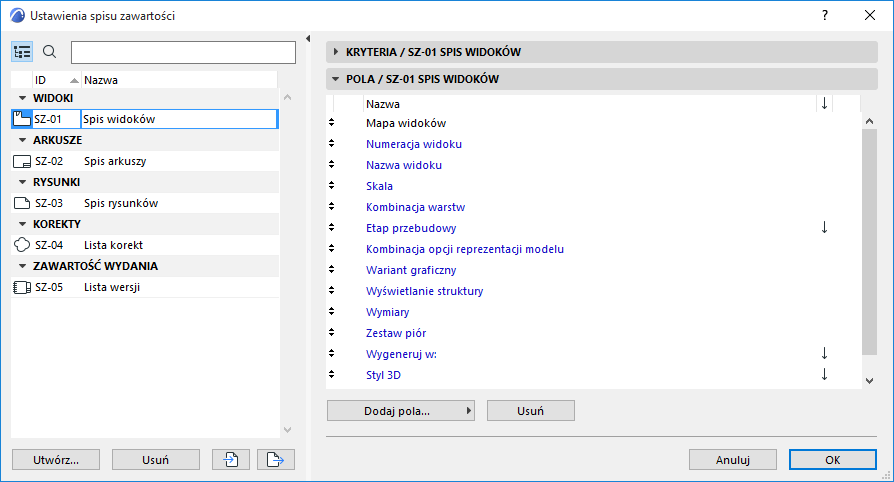Viewport: 894px width, 482px height.
Task: Toggle the tree view display icon
Action: click(x=23, y=52)
